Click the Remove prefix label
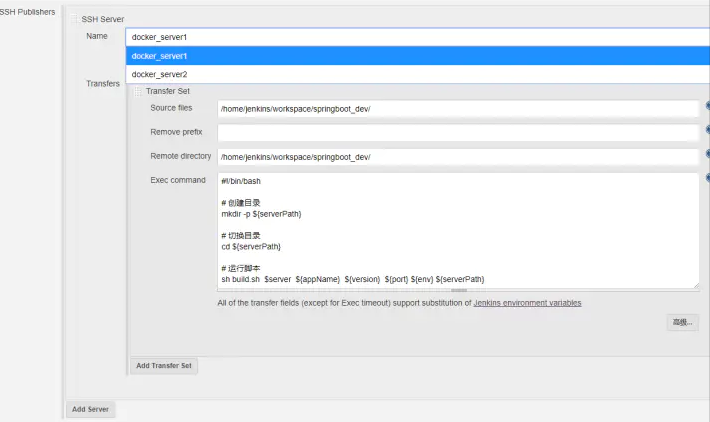 pyautogui.click(x=176, y=132)
